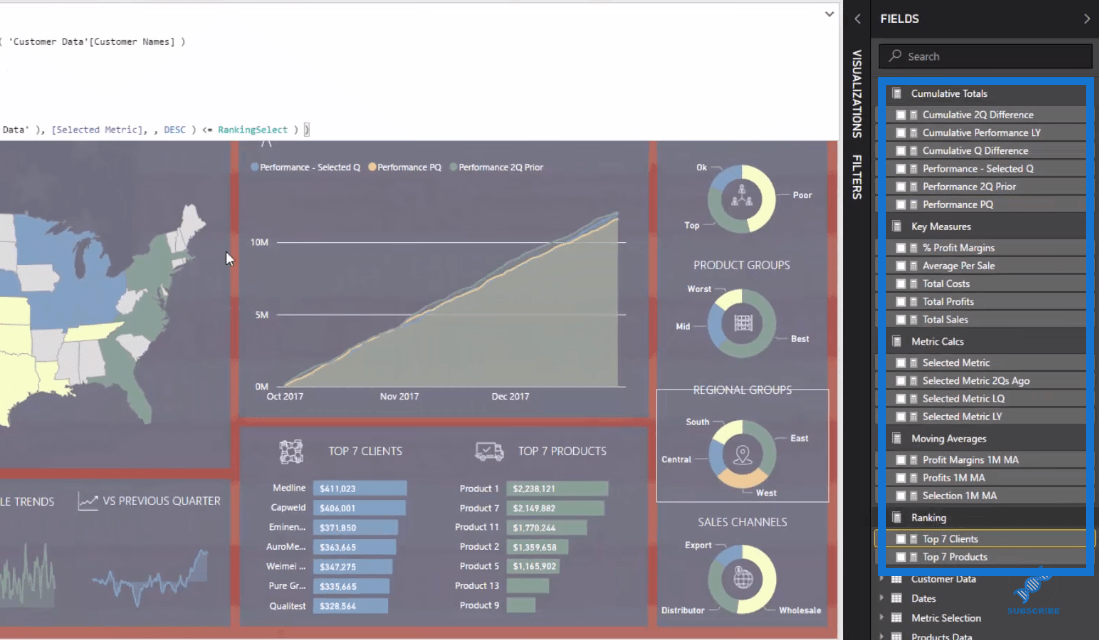The image size is (1099, 640).
Task: Click the Performance PQ legend marker
Action: click(x=372, y=167)
